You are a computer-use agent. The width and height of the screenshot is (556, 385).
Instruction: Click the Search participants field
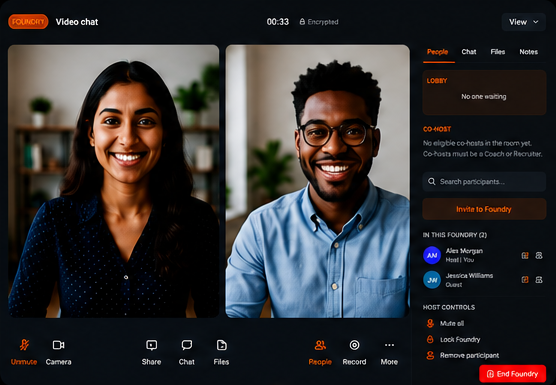coord(484,182)
